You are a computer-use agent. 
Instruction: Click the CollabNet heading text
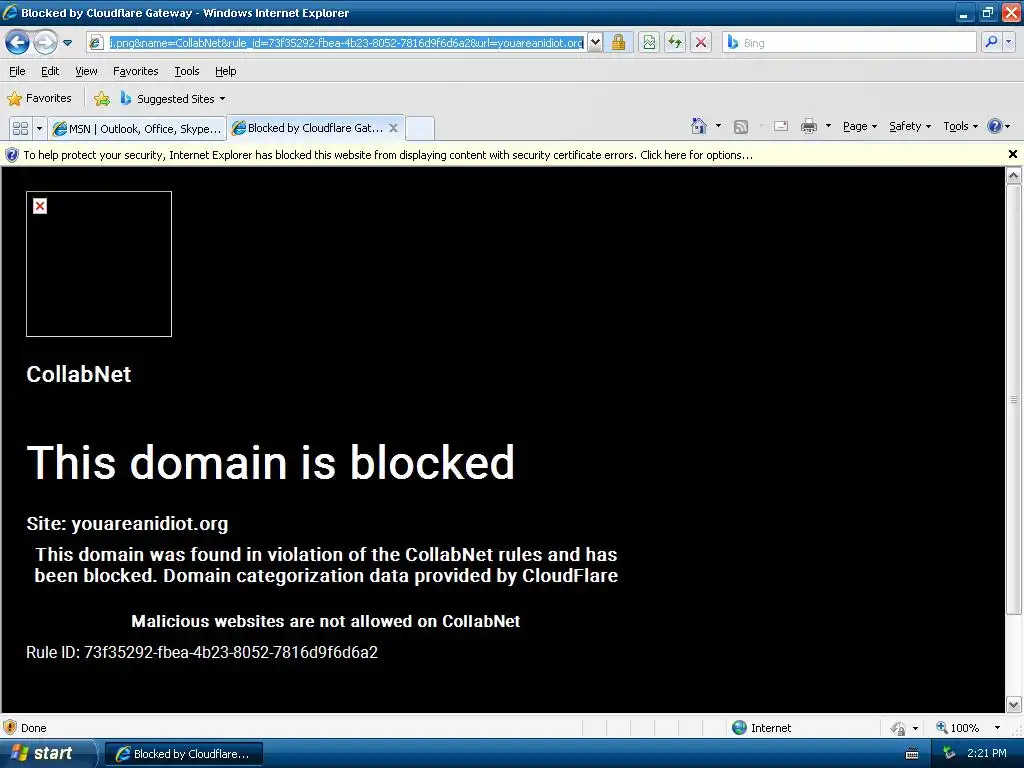click(x=78, y=374)
